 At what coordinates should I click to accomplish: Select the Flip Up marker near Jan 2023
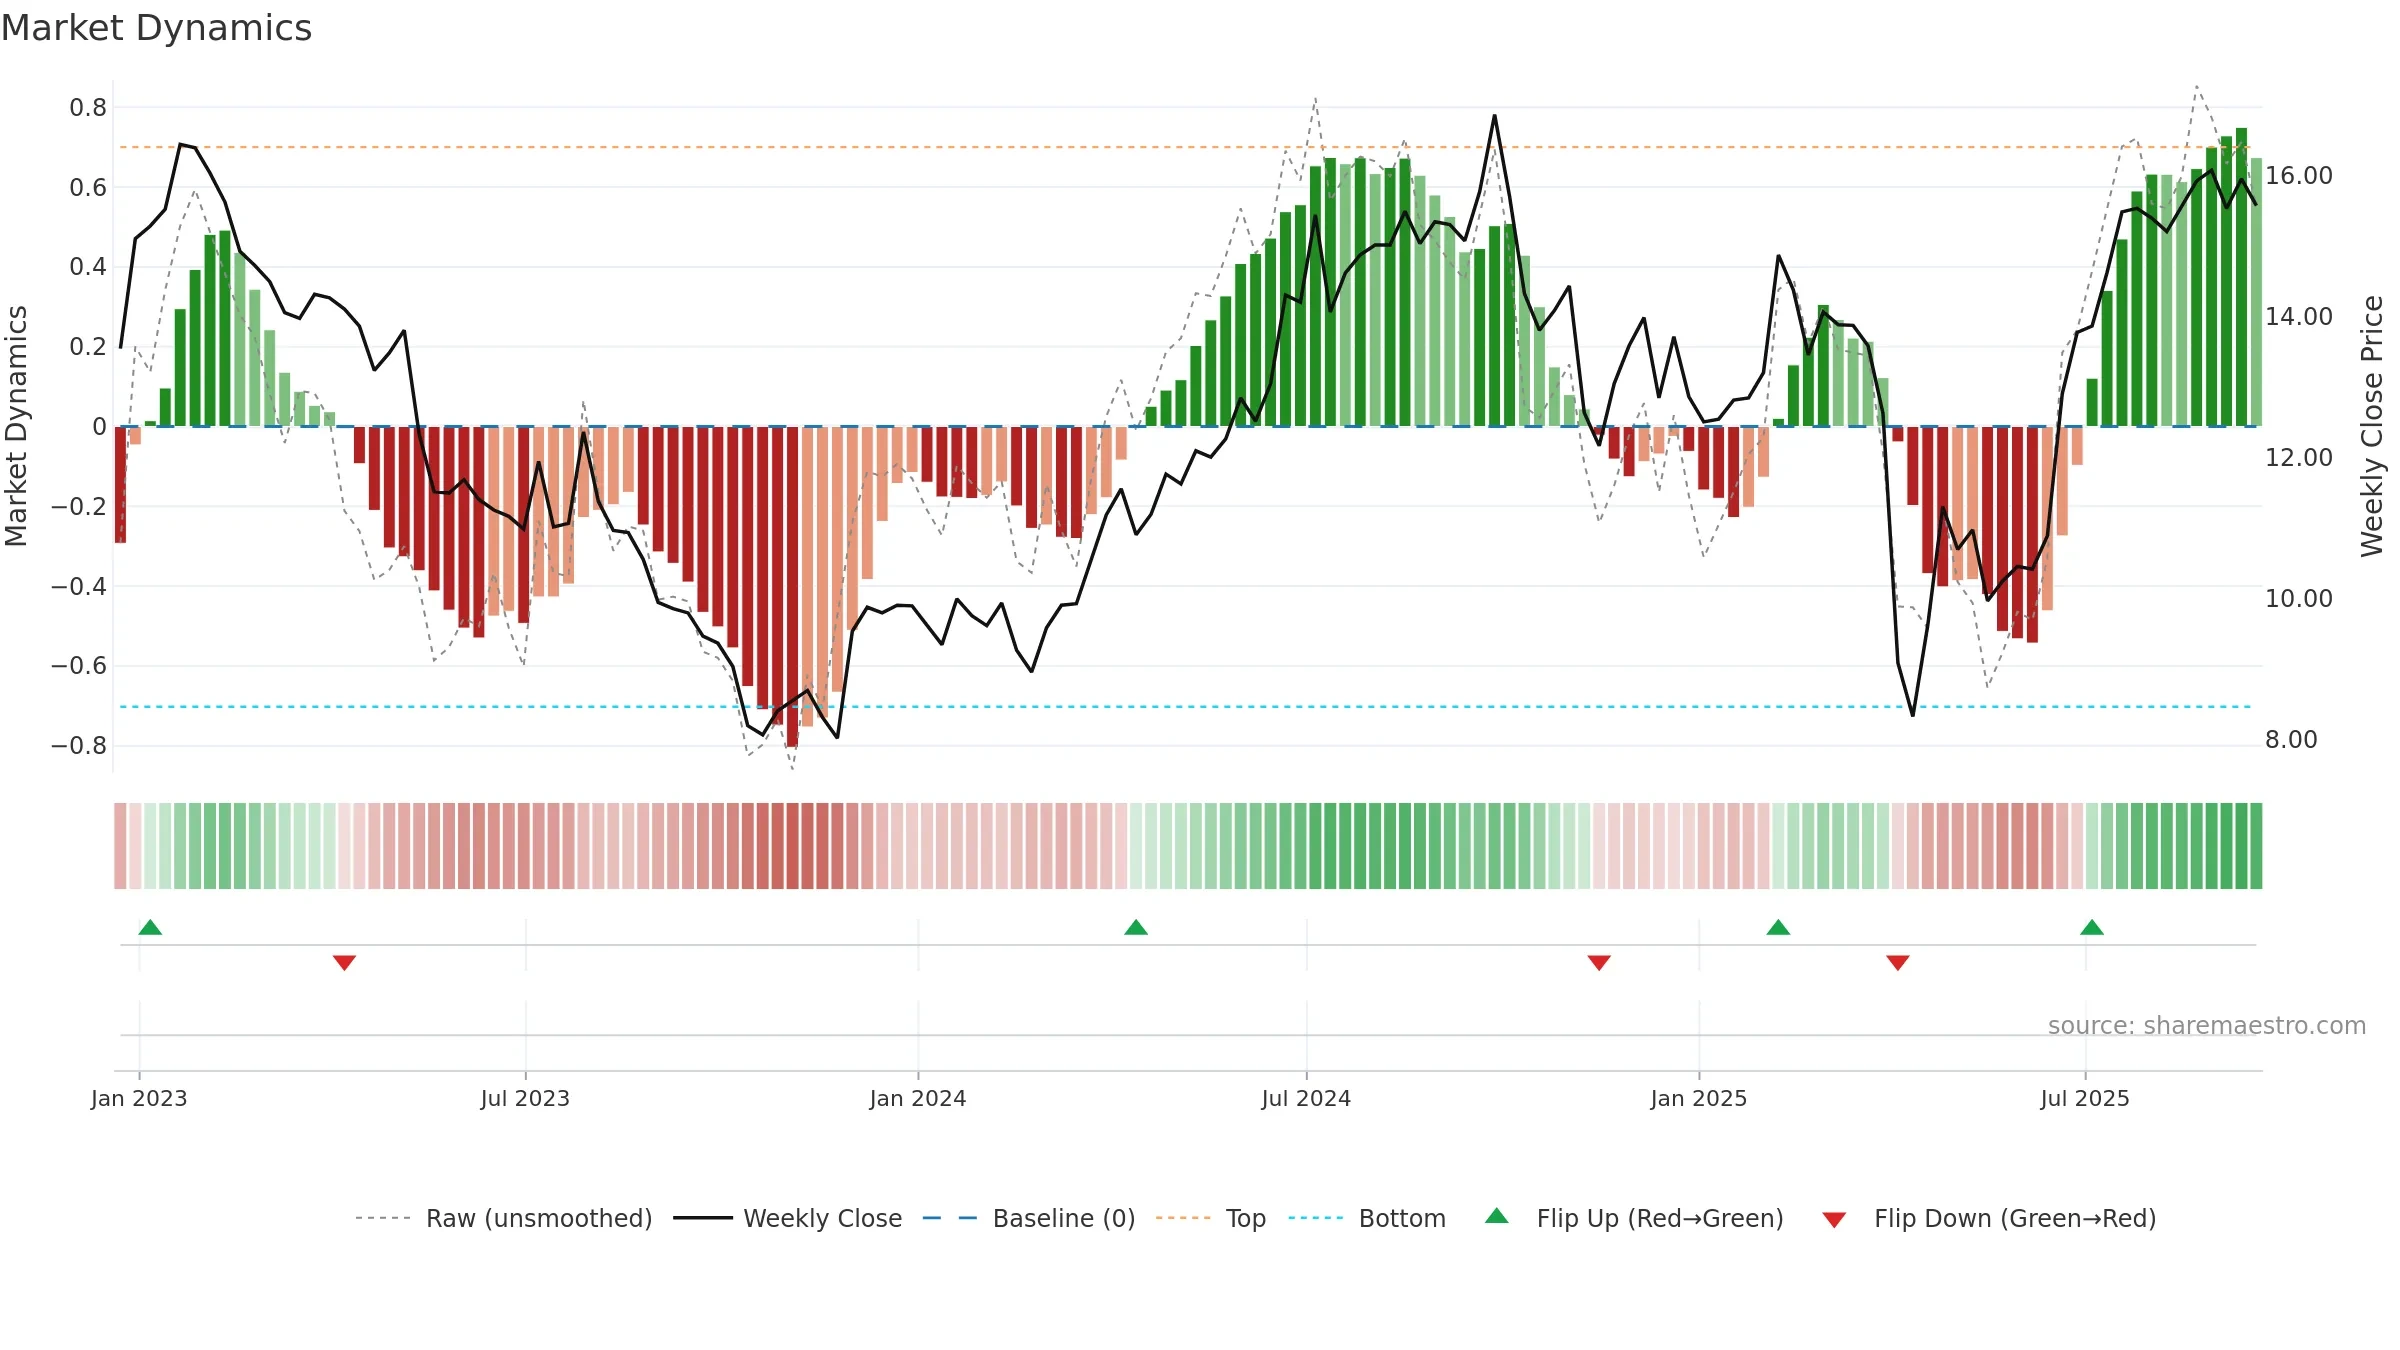click(150, 927)
